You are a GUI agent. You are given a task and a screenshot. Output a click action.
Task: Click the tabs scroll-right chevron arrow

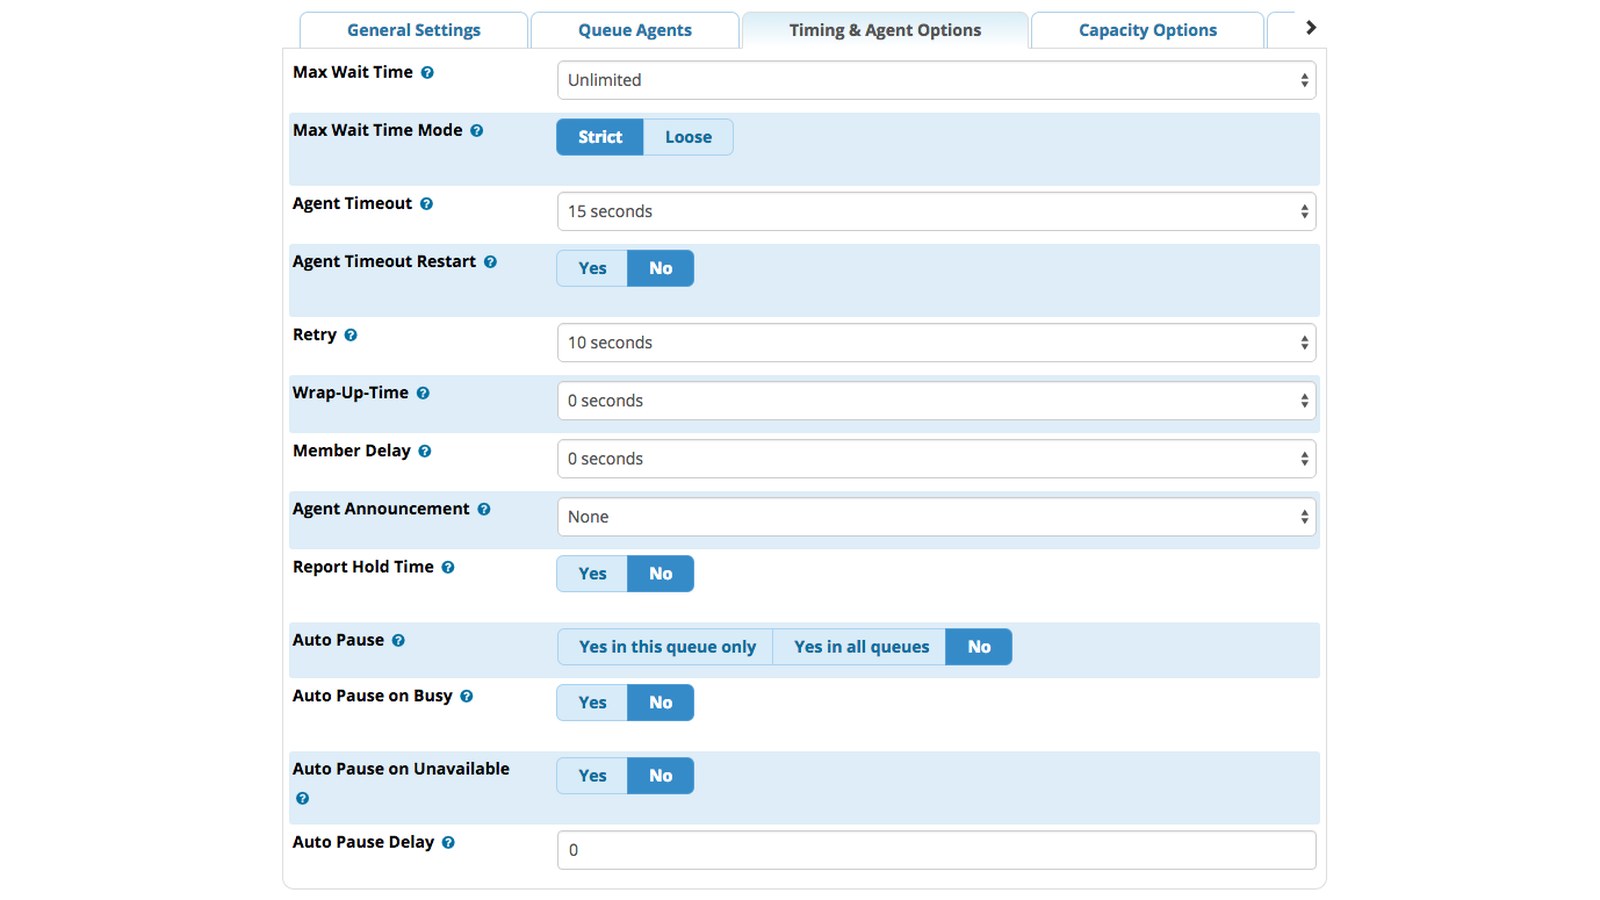[x=1311, y=28]
